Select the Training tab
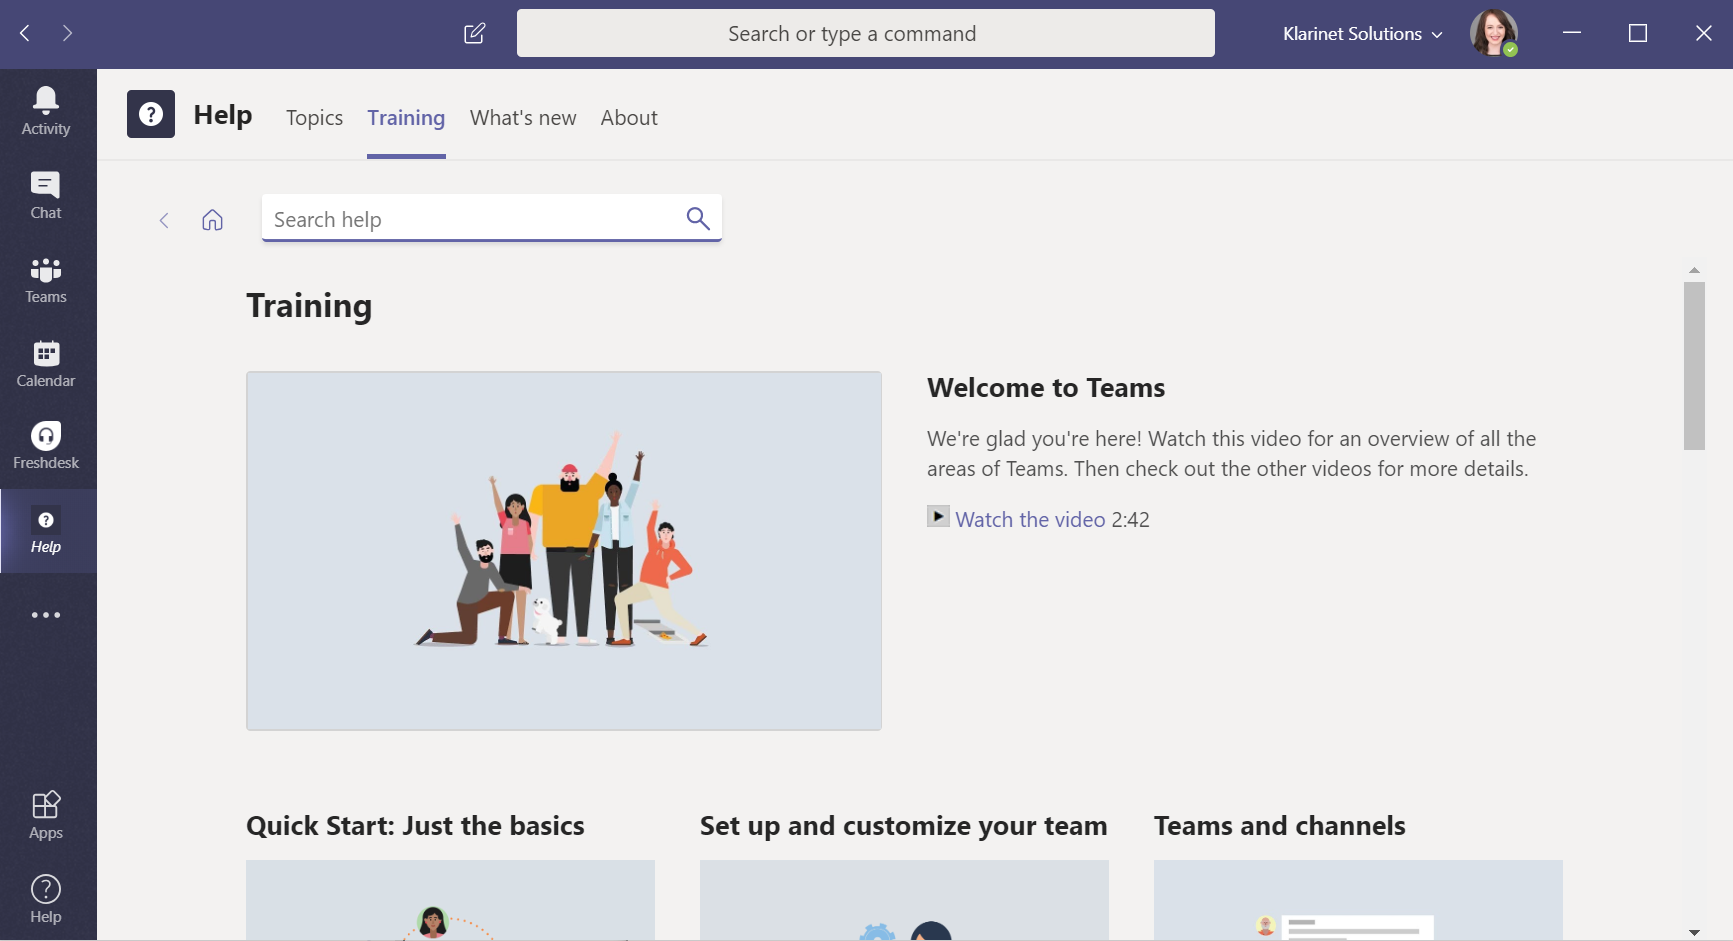The image size is (1733, 941). (x=406, y=118)
